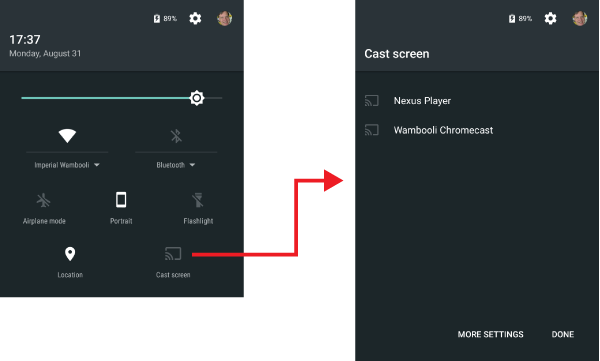Tap Flashlight label

pyautogui.click(x=198, y=221)
